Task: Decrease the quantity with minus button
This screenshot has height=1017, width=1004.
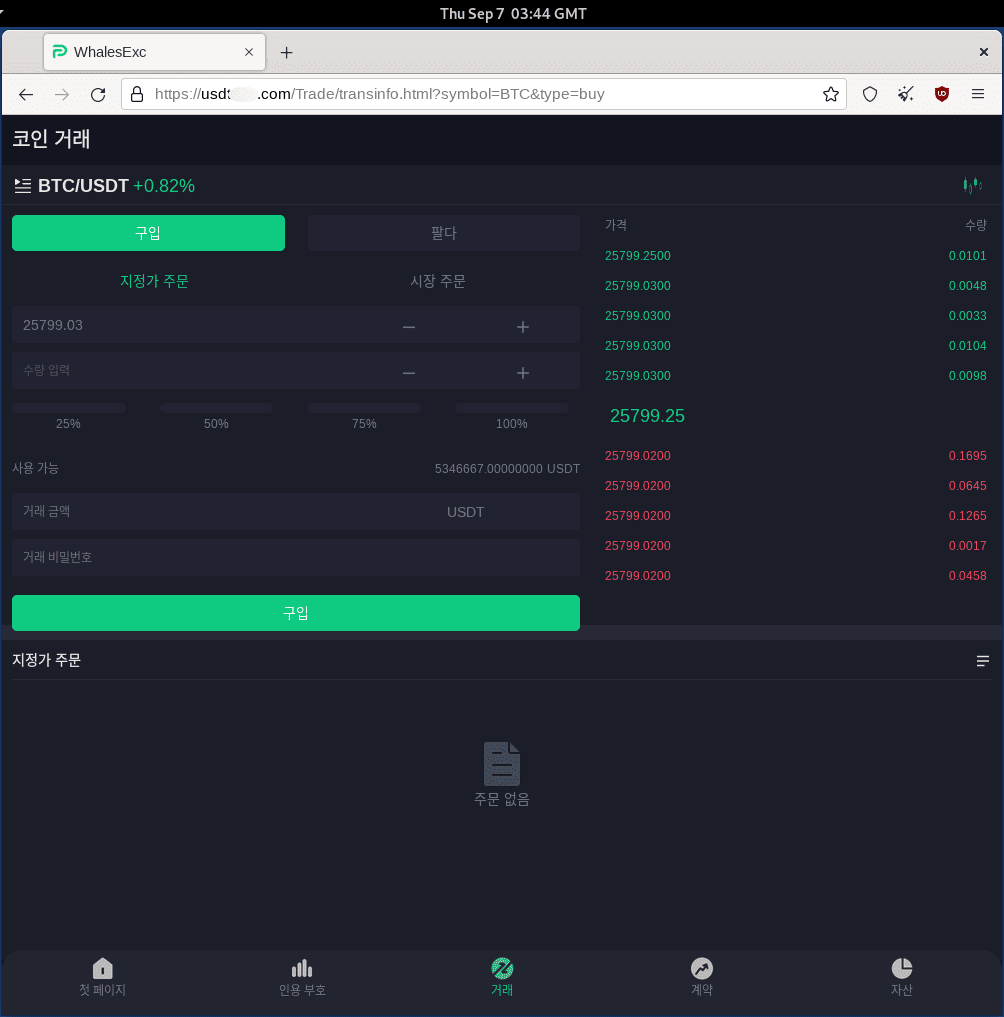Action: pyautogui.click(x=409, y=373)
